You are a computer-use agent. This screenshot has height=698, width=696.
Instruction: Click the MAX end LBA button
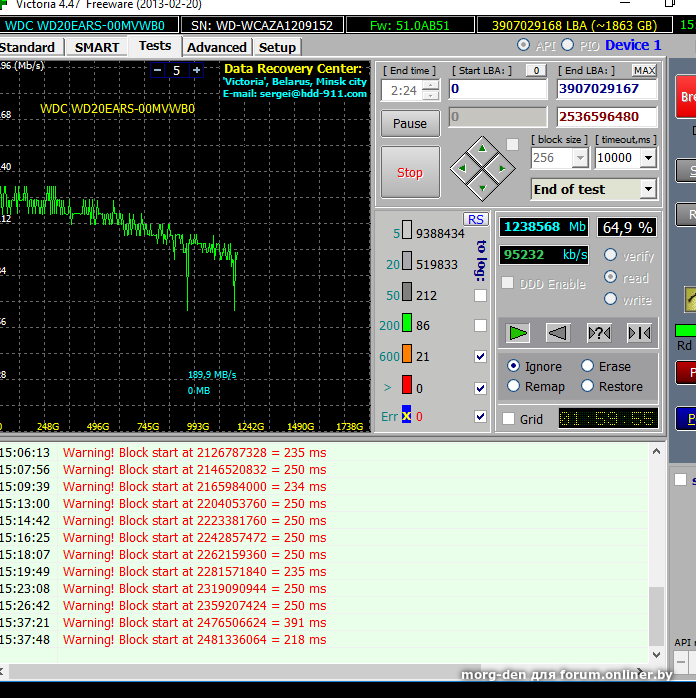(644, 70)
